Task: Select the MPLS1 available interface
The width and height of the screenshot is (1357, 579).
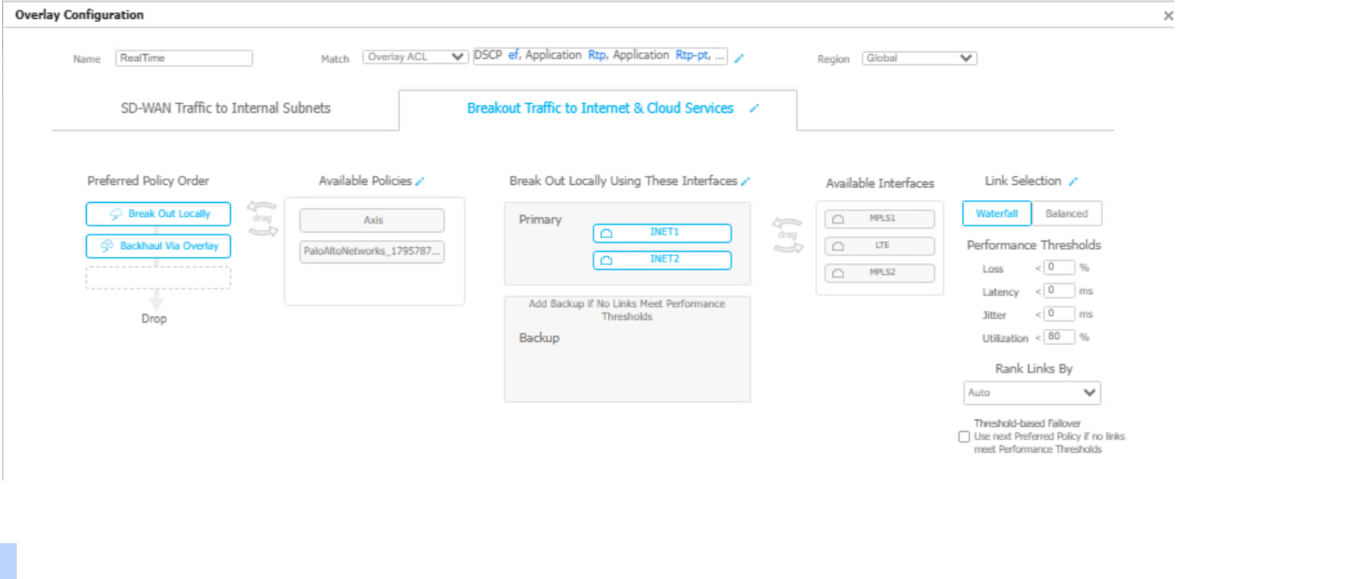Action: [880, 219]
